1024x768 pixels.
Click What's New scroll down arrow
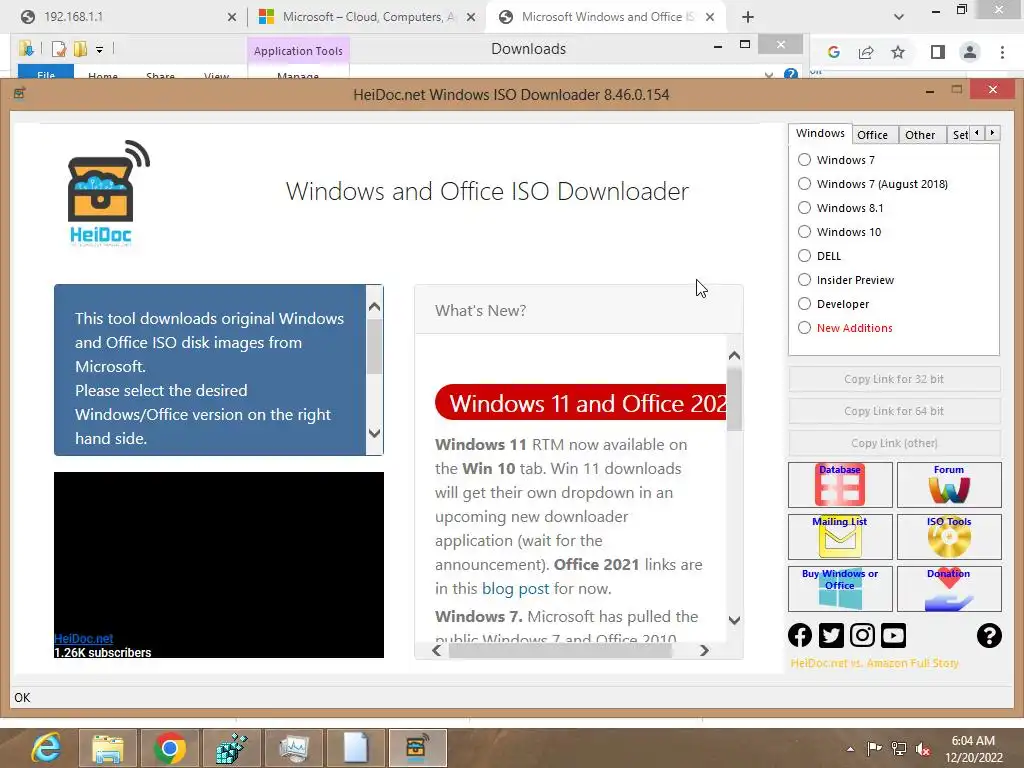pyautogui.click(x=734, y=620)
